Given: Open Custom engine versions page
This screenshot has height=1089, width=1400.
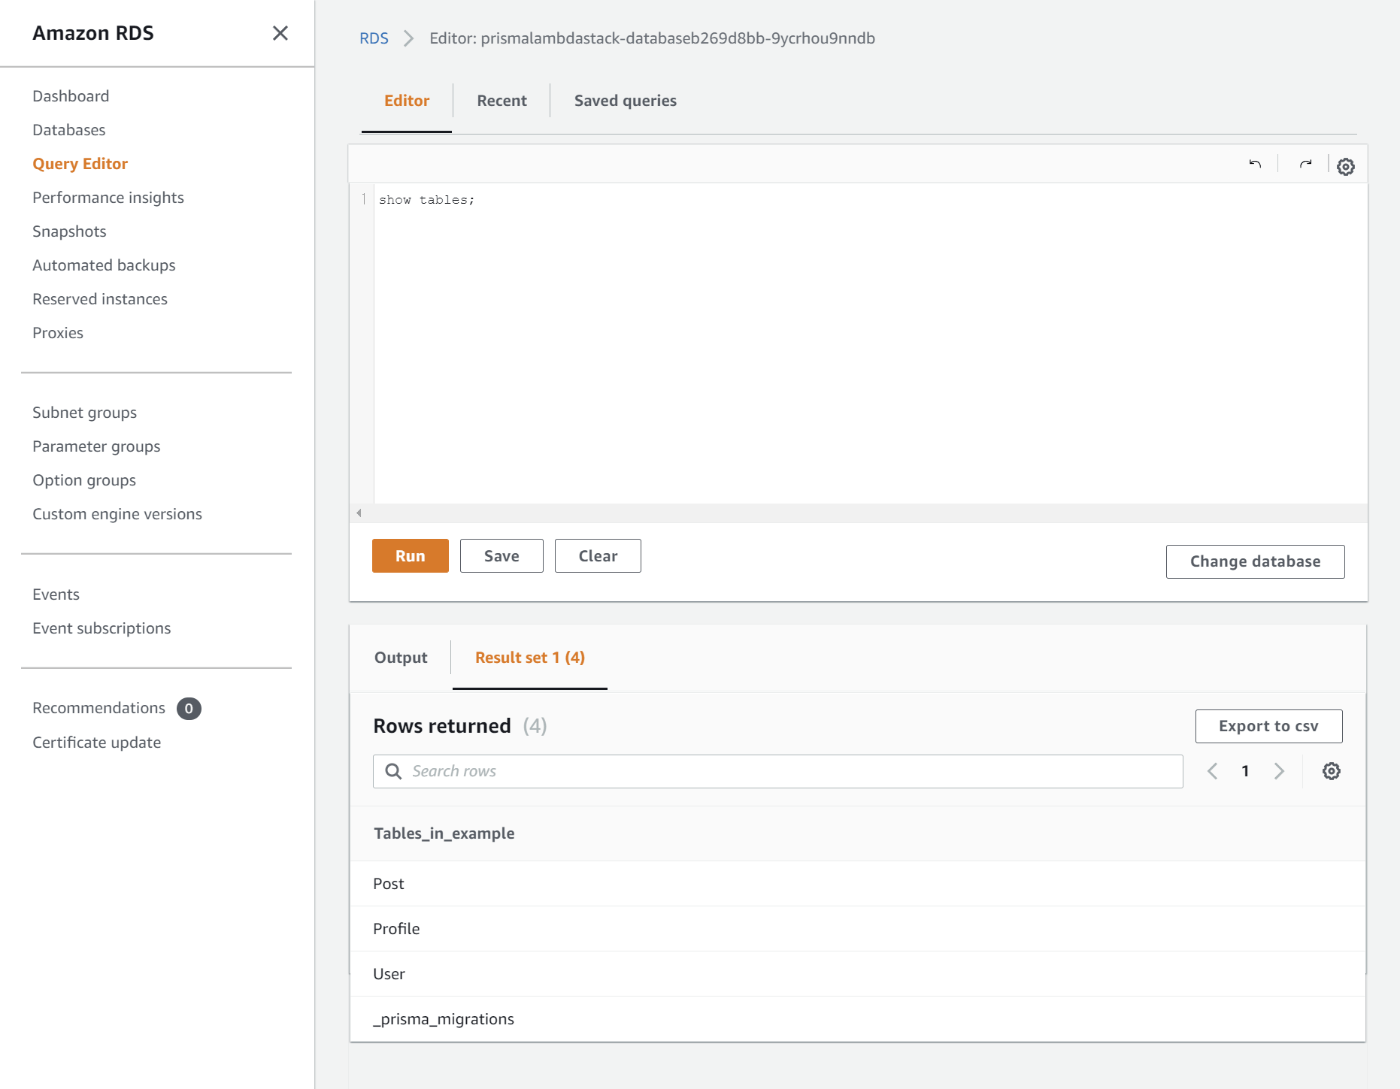Looking at the screenshot, I should click(117, 514).
